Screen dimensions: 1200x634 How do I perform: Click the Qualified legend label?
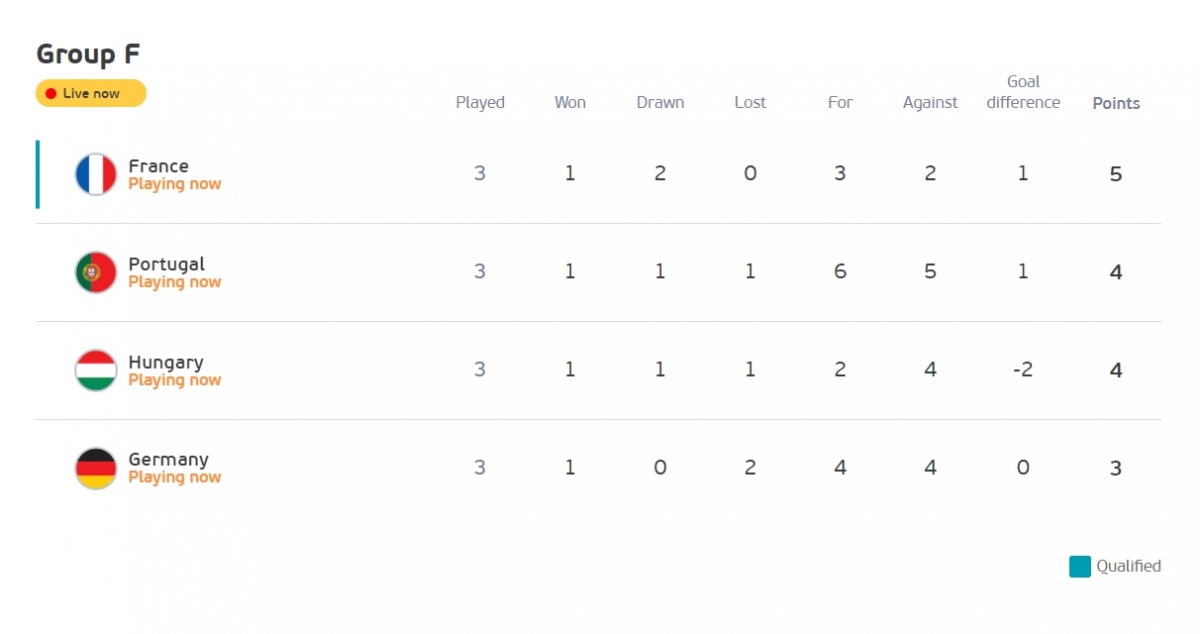(x=1128, y=566)
